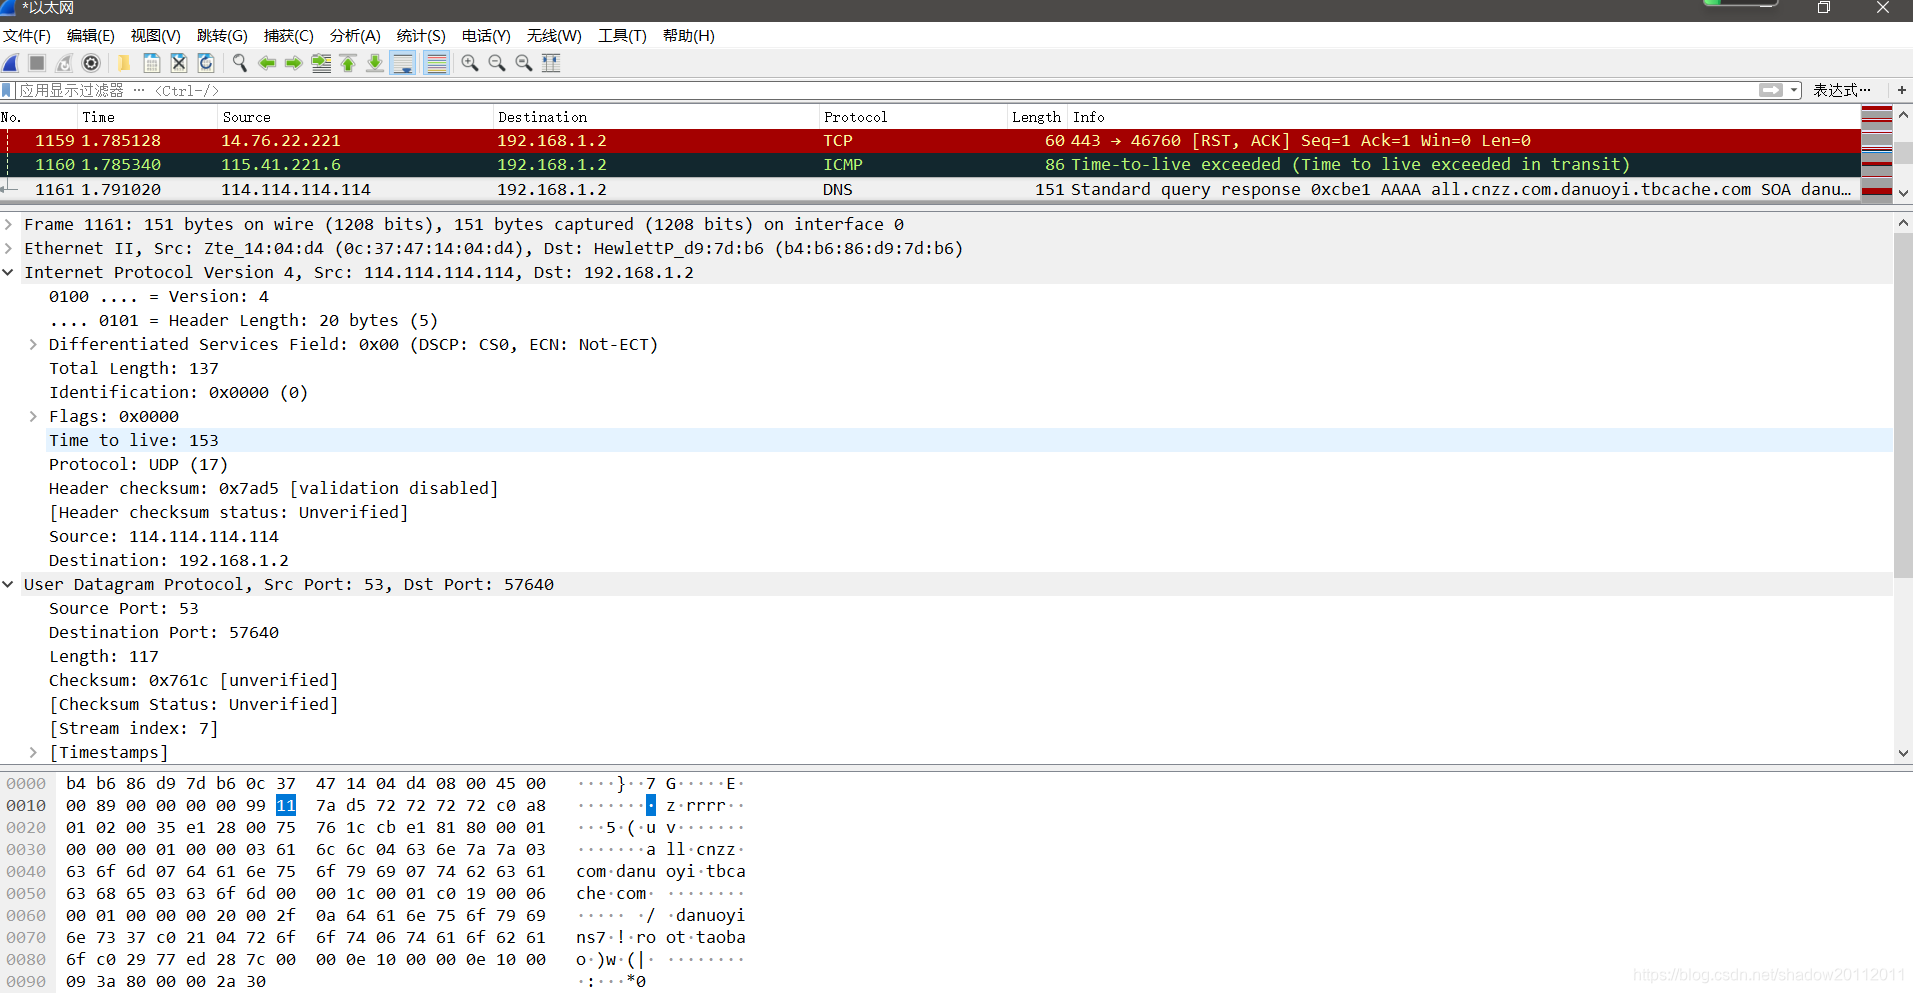
Task: Reload this capture file
Action: (206, 63)
